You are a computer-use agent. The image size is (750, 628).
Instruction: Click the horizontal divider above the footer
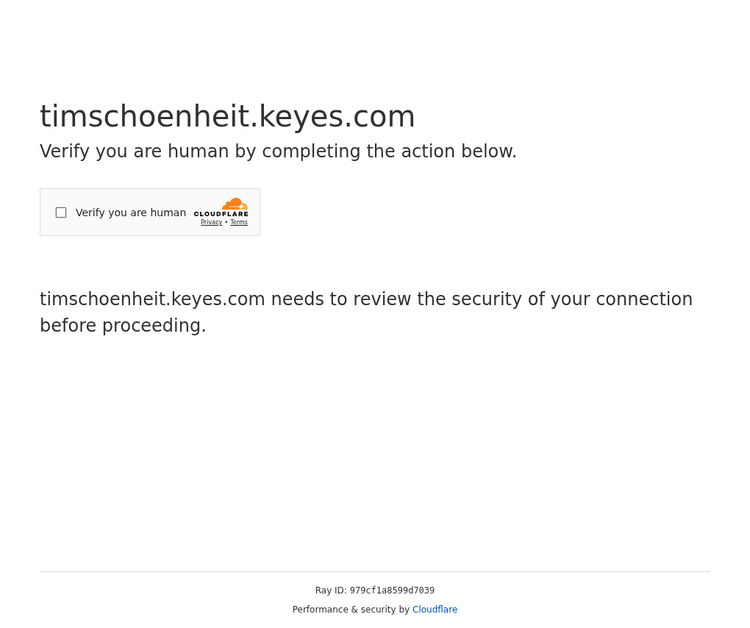pyautogui.click(x=375, y=572)
